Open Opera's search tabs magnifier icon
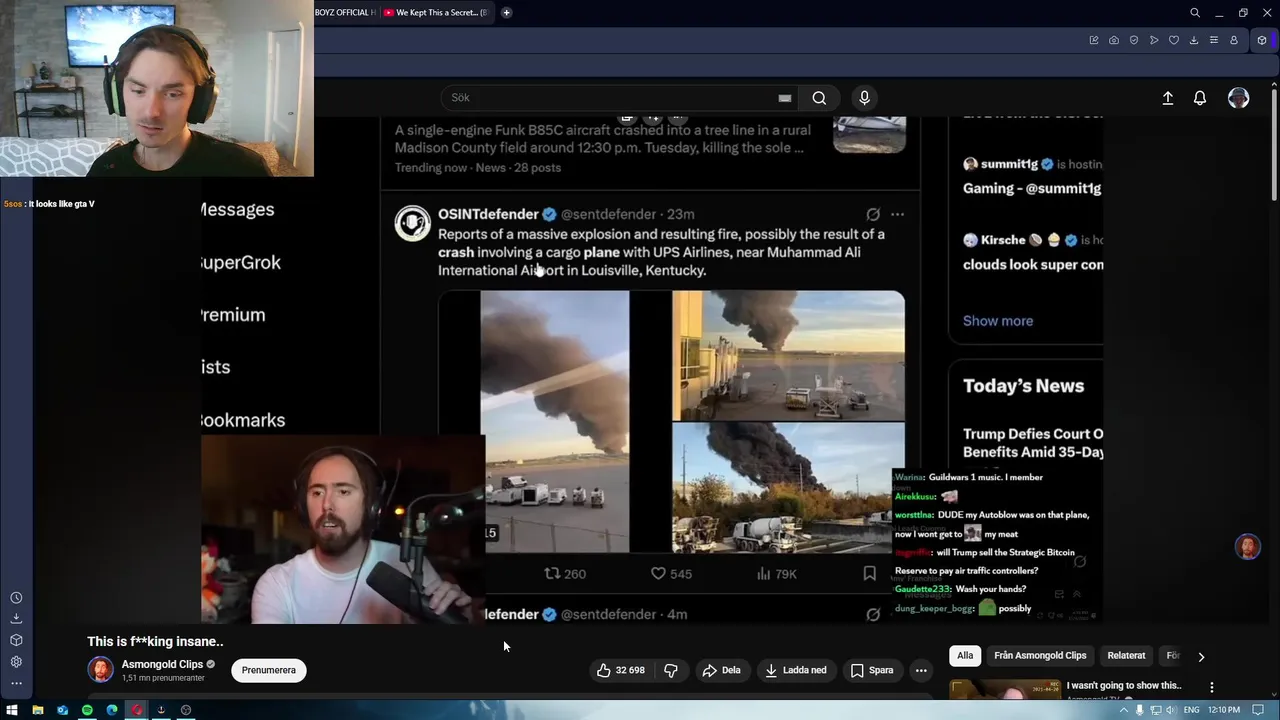Image resolution: width=1280 pixels, height=720 pixels. click(1195, 13)
